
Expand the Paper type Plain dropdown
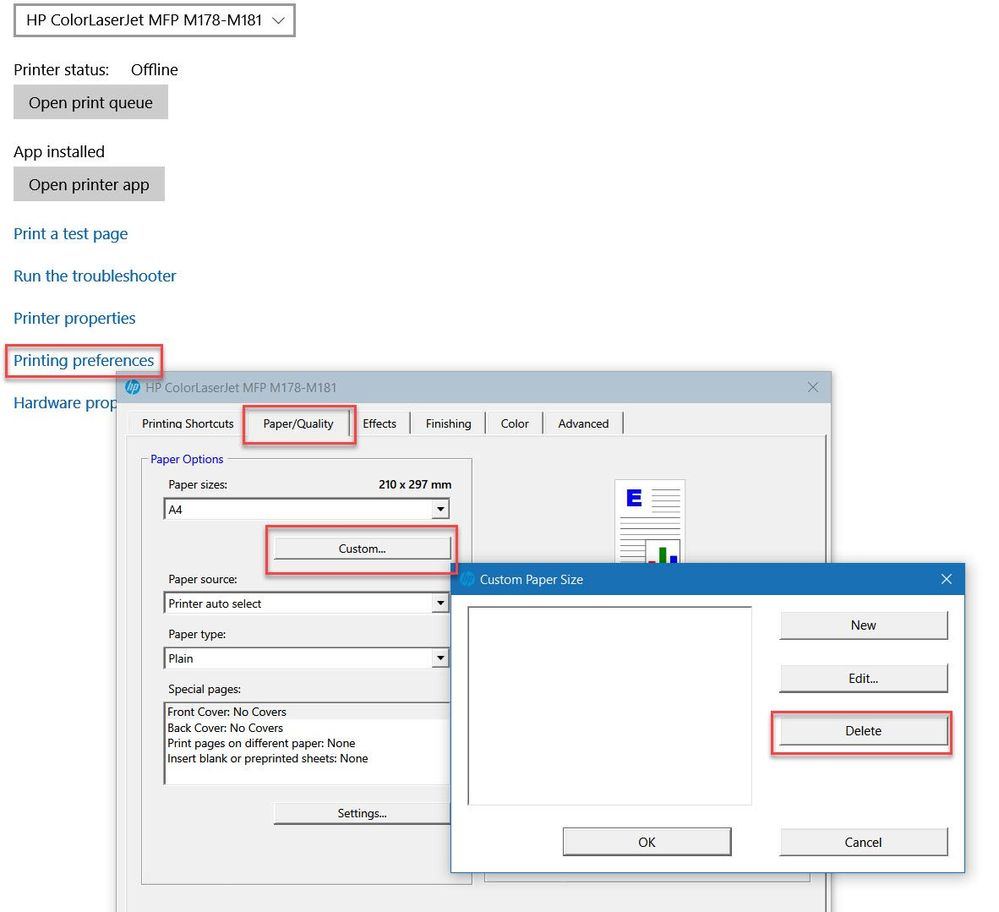[x=306, y=658]
